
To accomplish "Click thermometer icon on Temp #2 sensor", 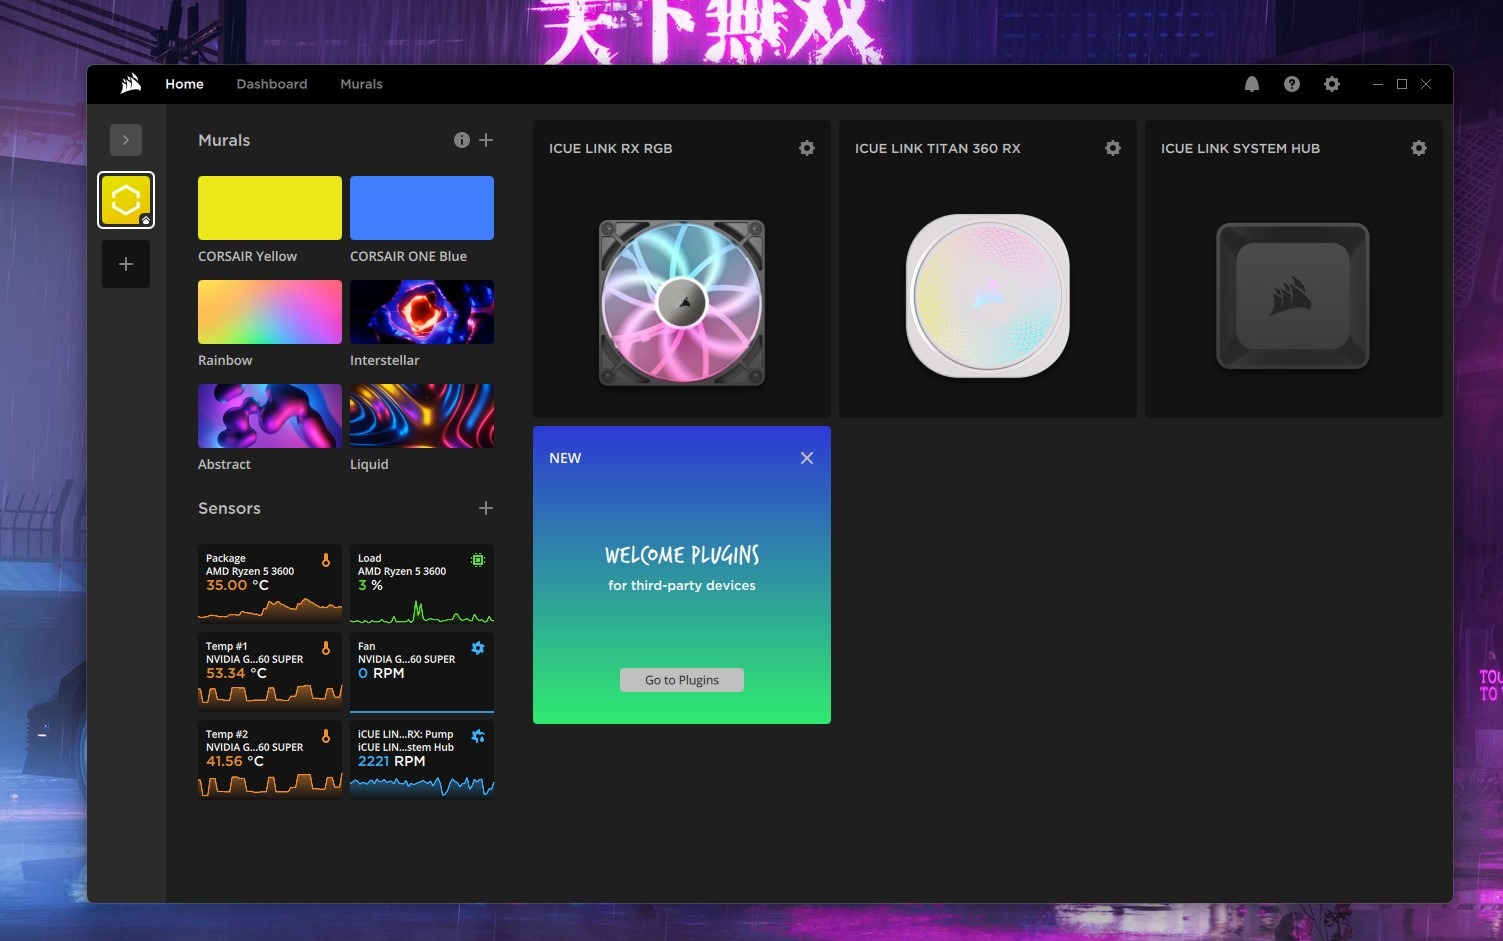I will [326, 737].
